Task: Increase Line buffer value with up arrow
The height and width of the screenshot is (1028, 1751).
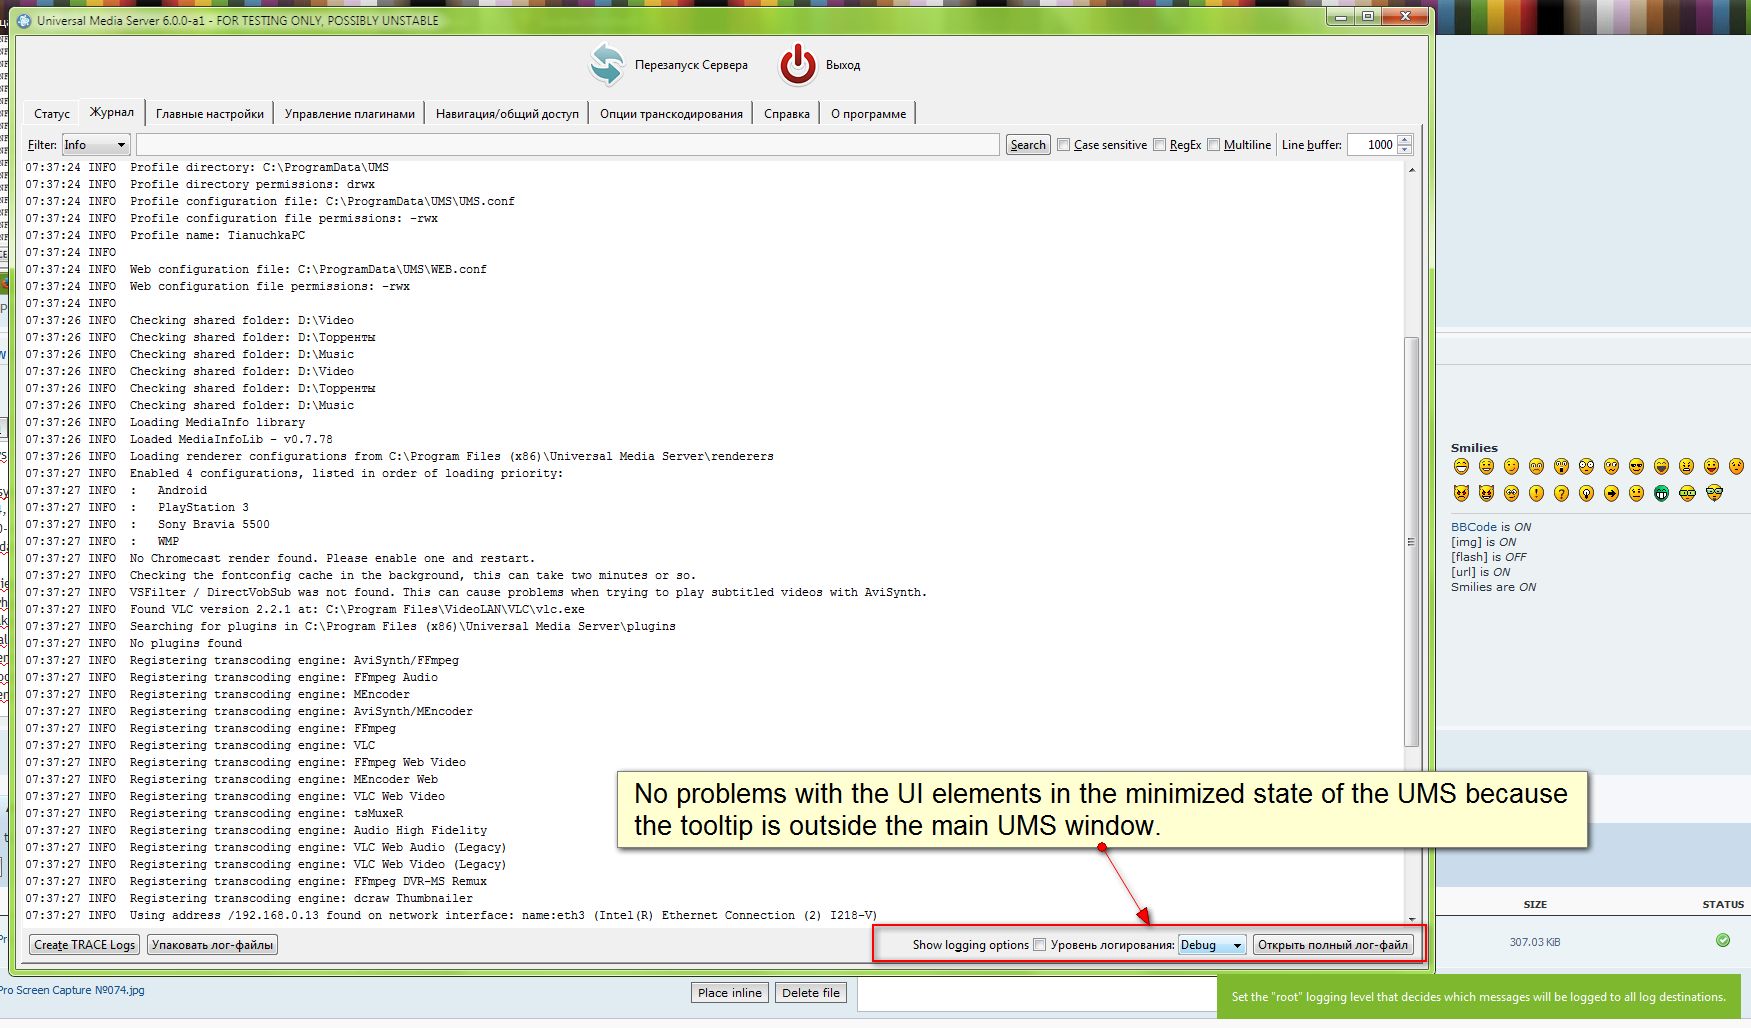Action: pyautogui.click(x=1405, y=140)
